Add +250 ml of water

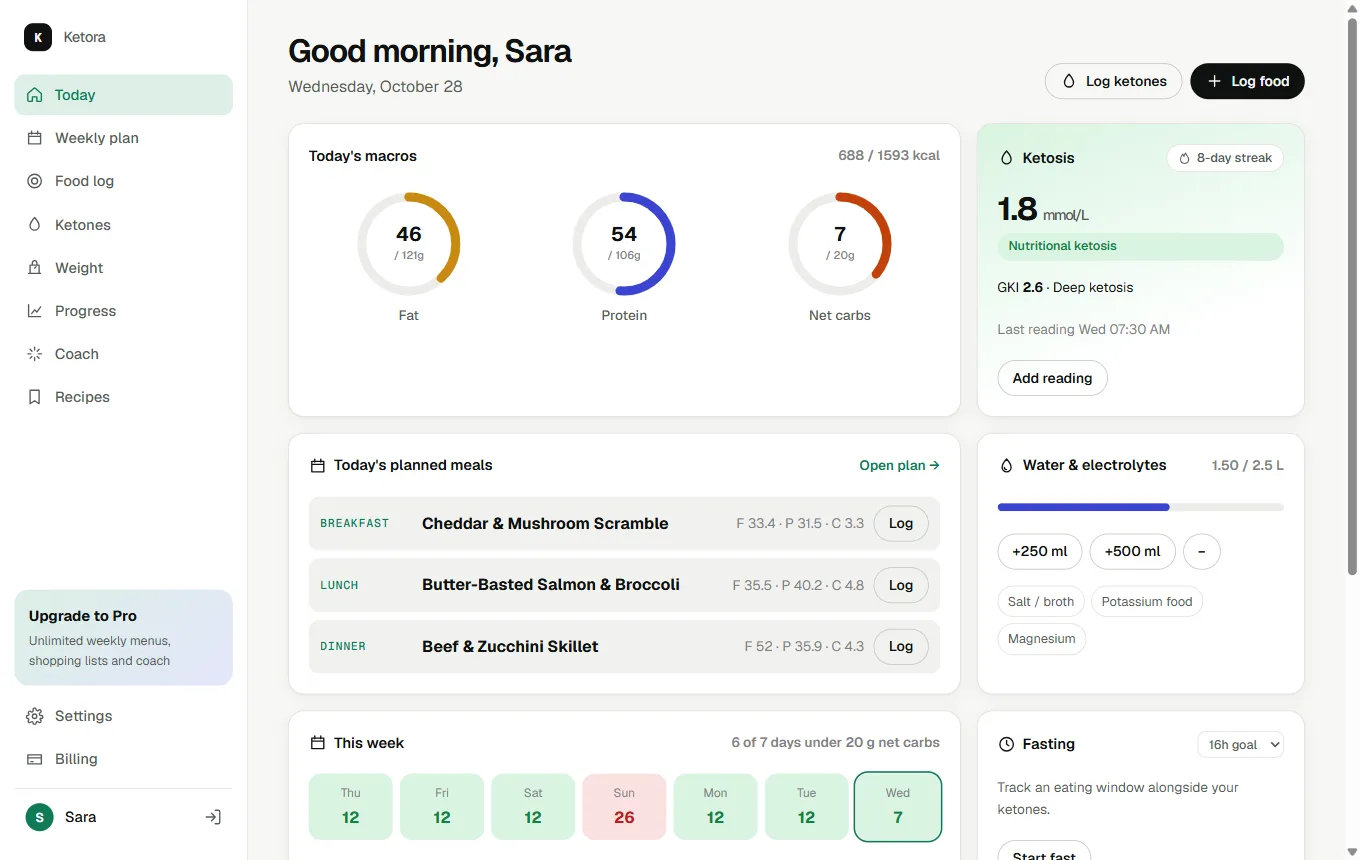pyautogui.click(x=1040, y=551)
